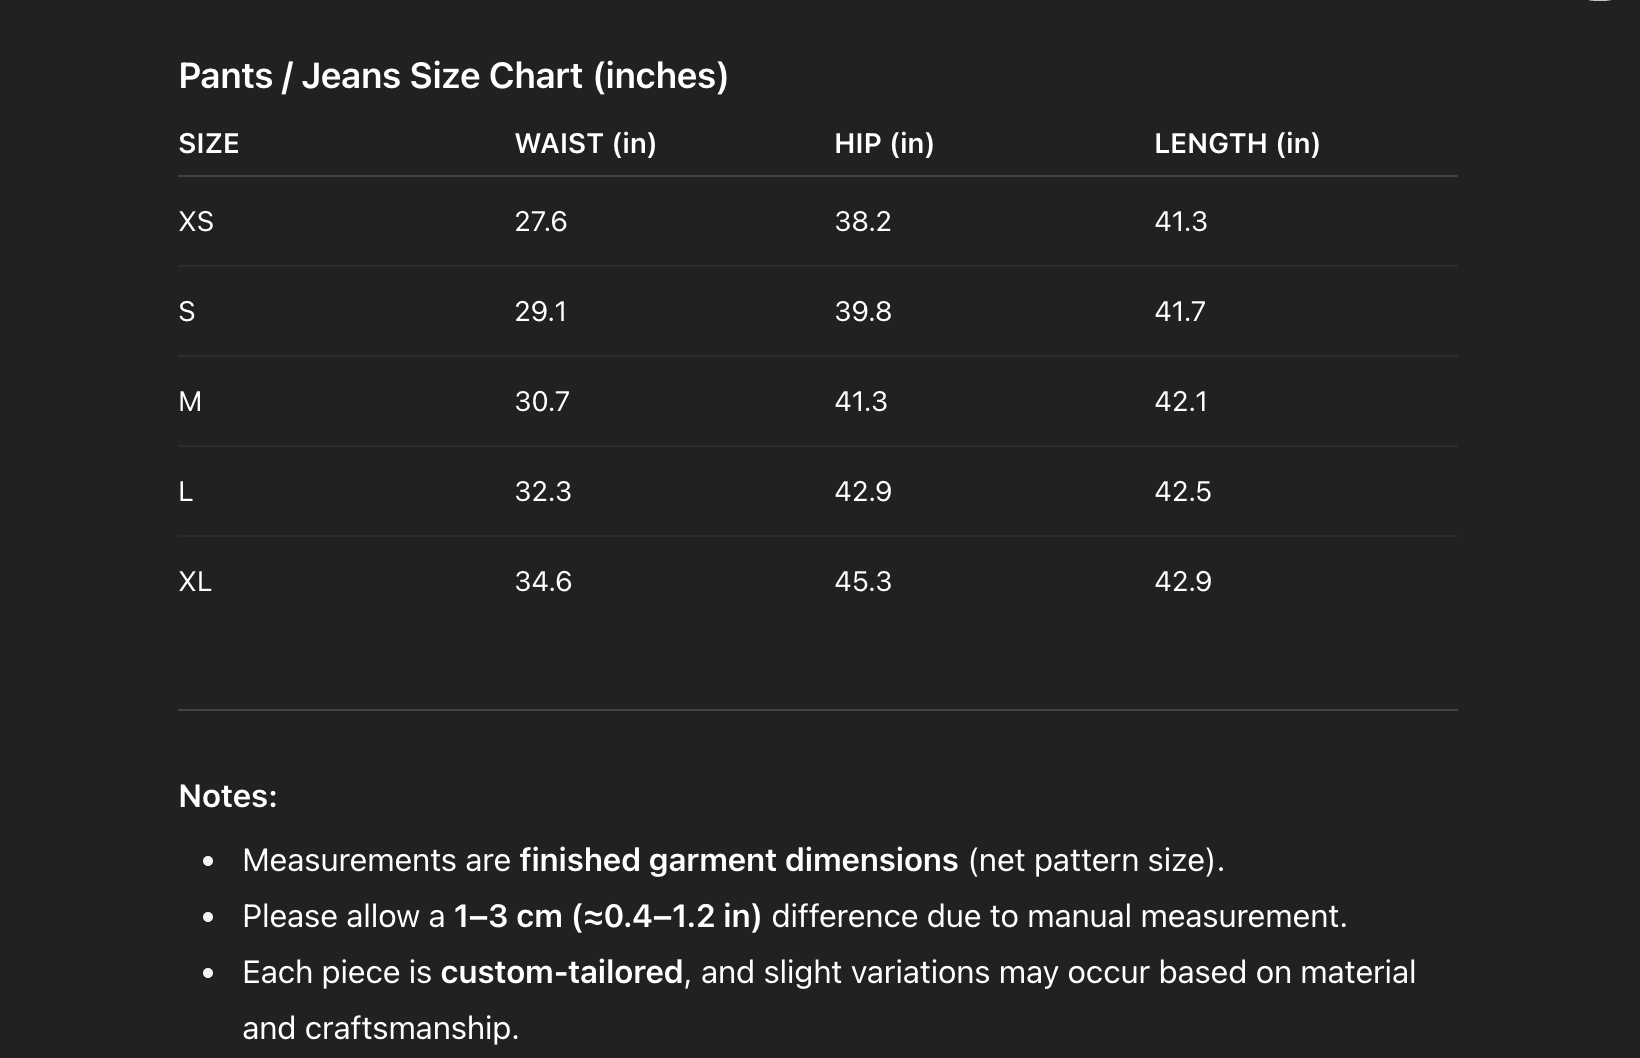This screenshot has height=1058, width=1640.
Task: Click the bold "custom-tailored" text
Action: coord(562,972)
